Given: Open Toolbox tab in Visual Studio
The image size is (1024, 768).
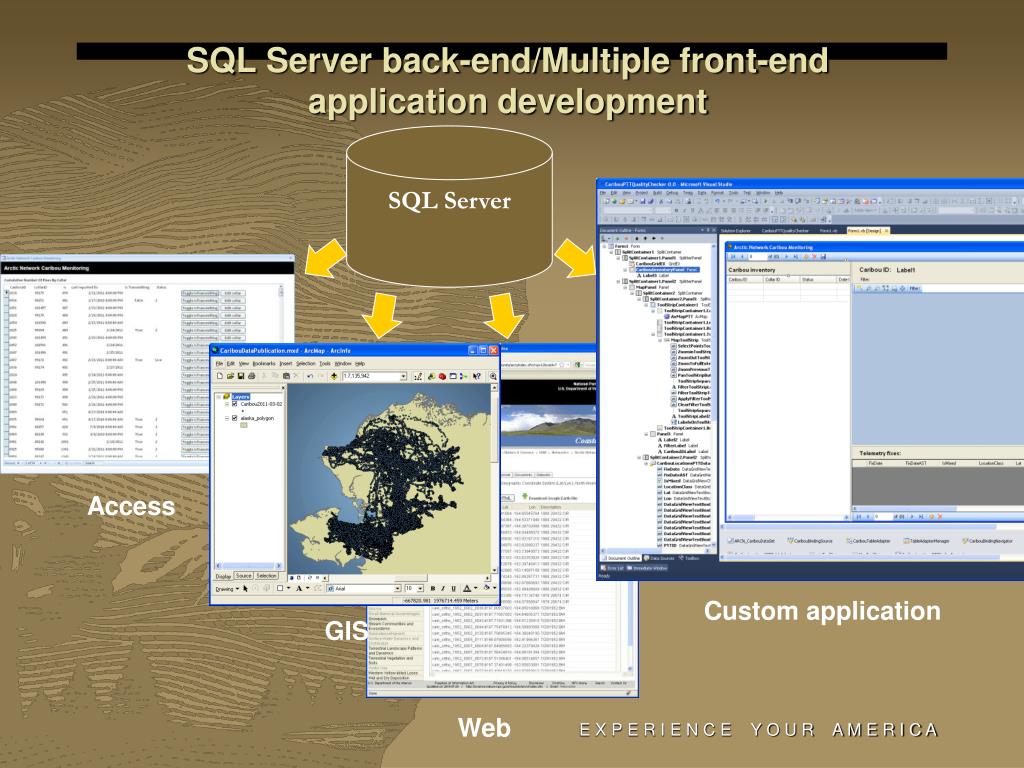Looking at the screenshot, I should click(x=689, y=558).
